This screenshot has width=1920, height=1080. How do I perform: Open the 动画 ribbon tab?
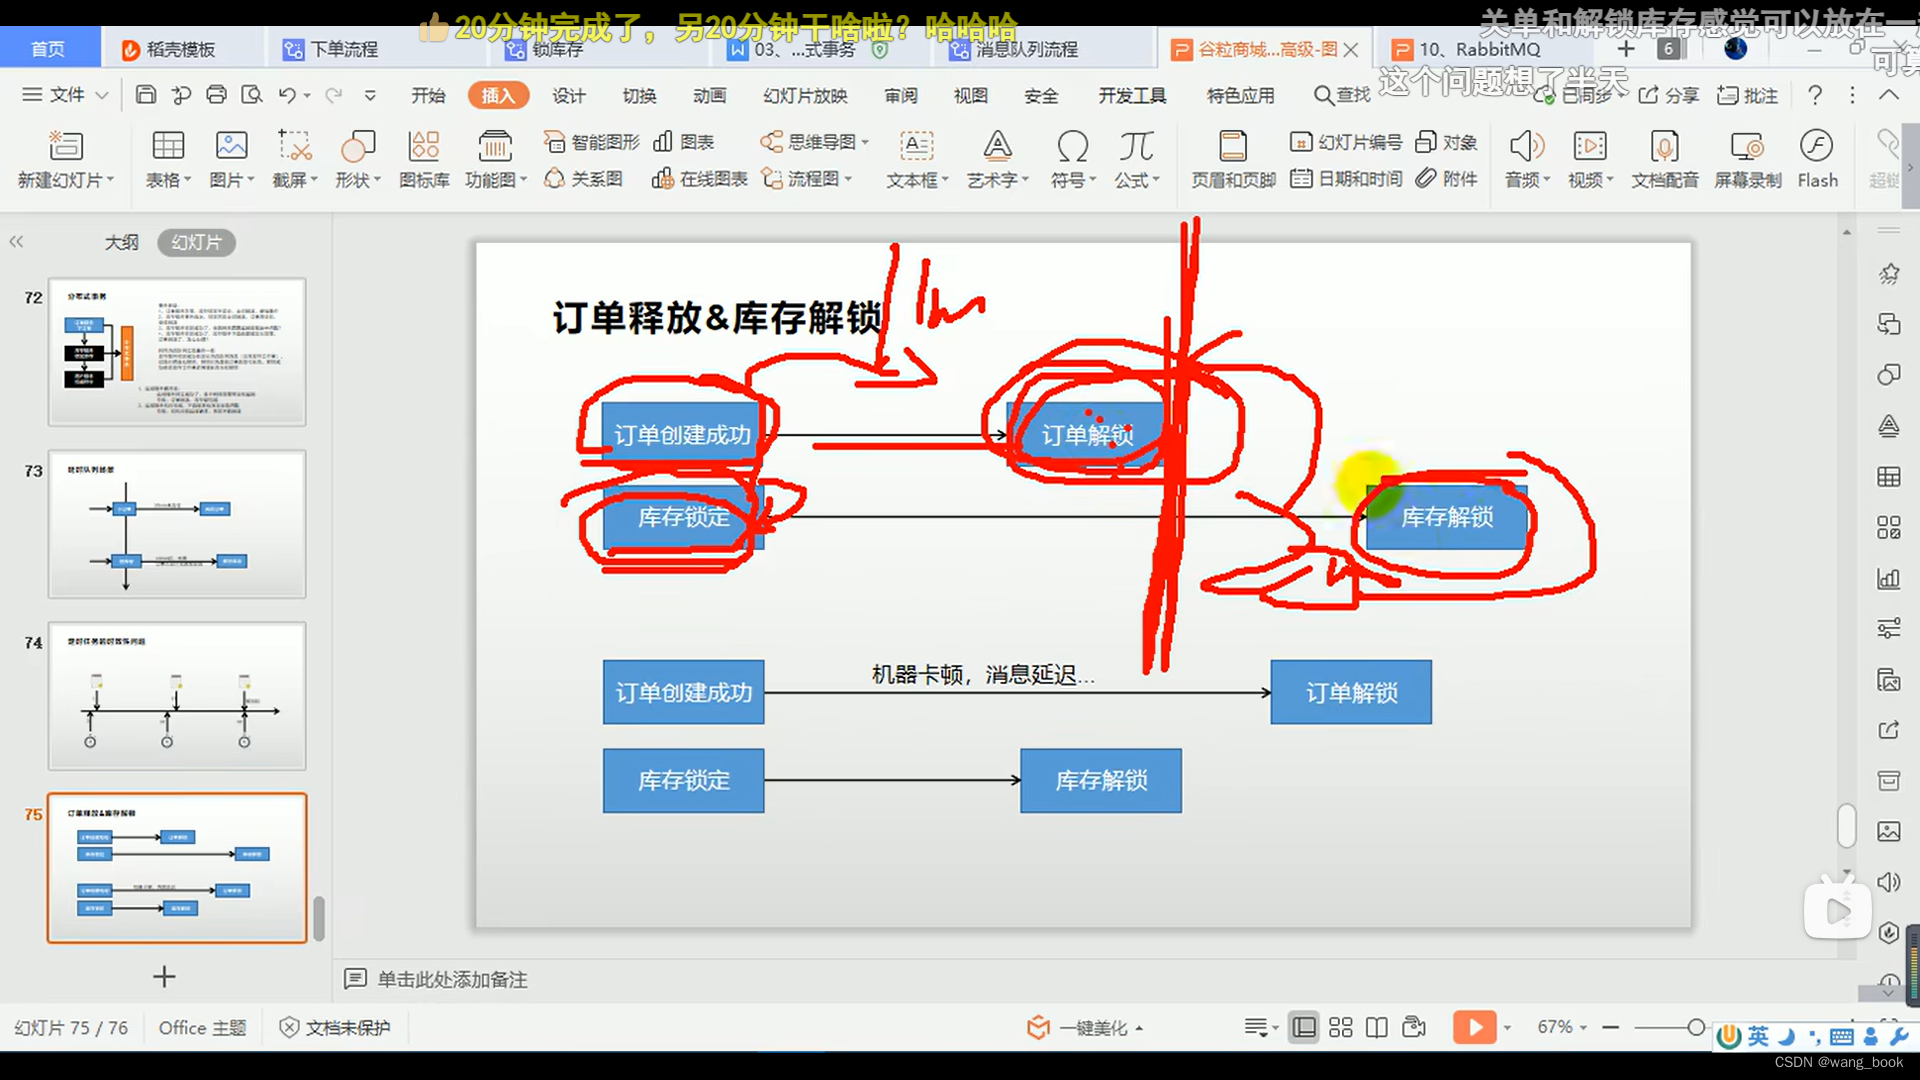coord(709,95)
